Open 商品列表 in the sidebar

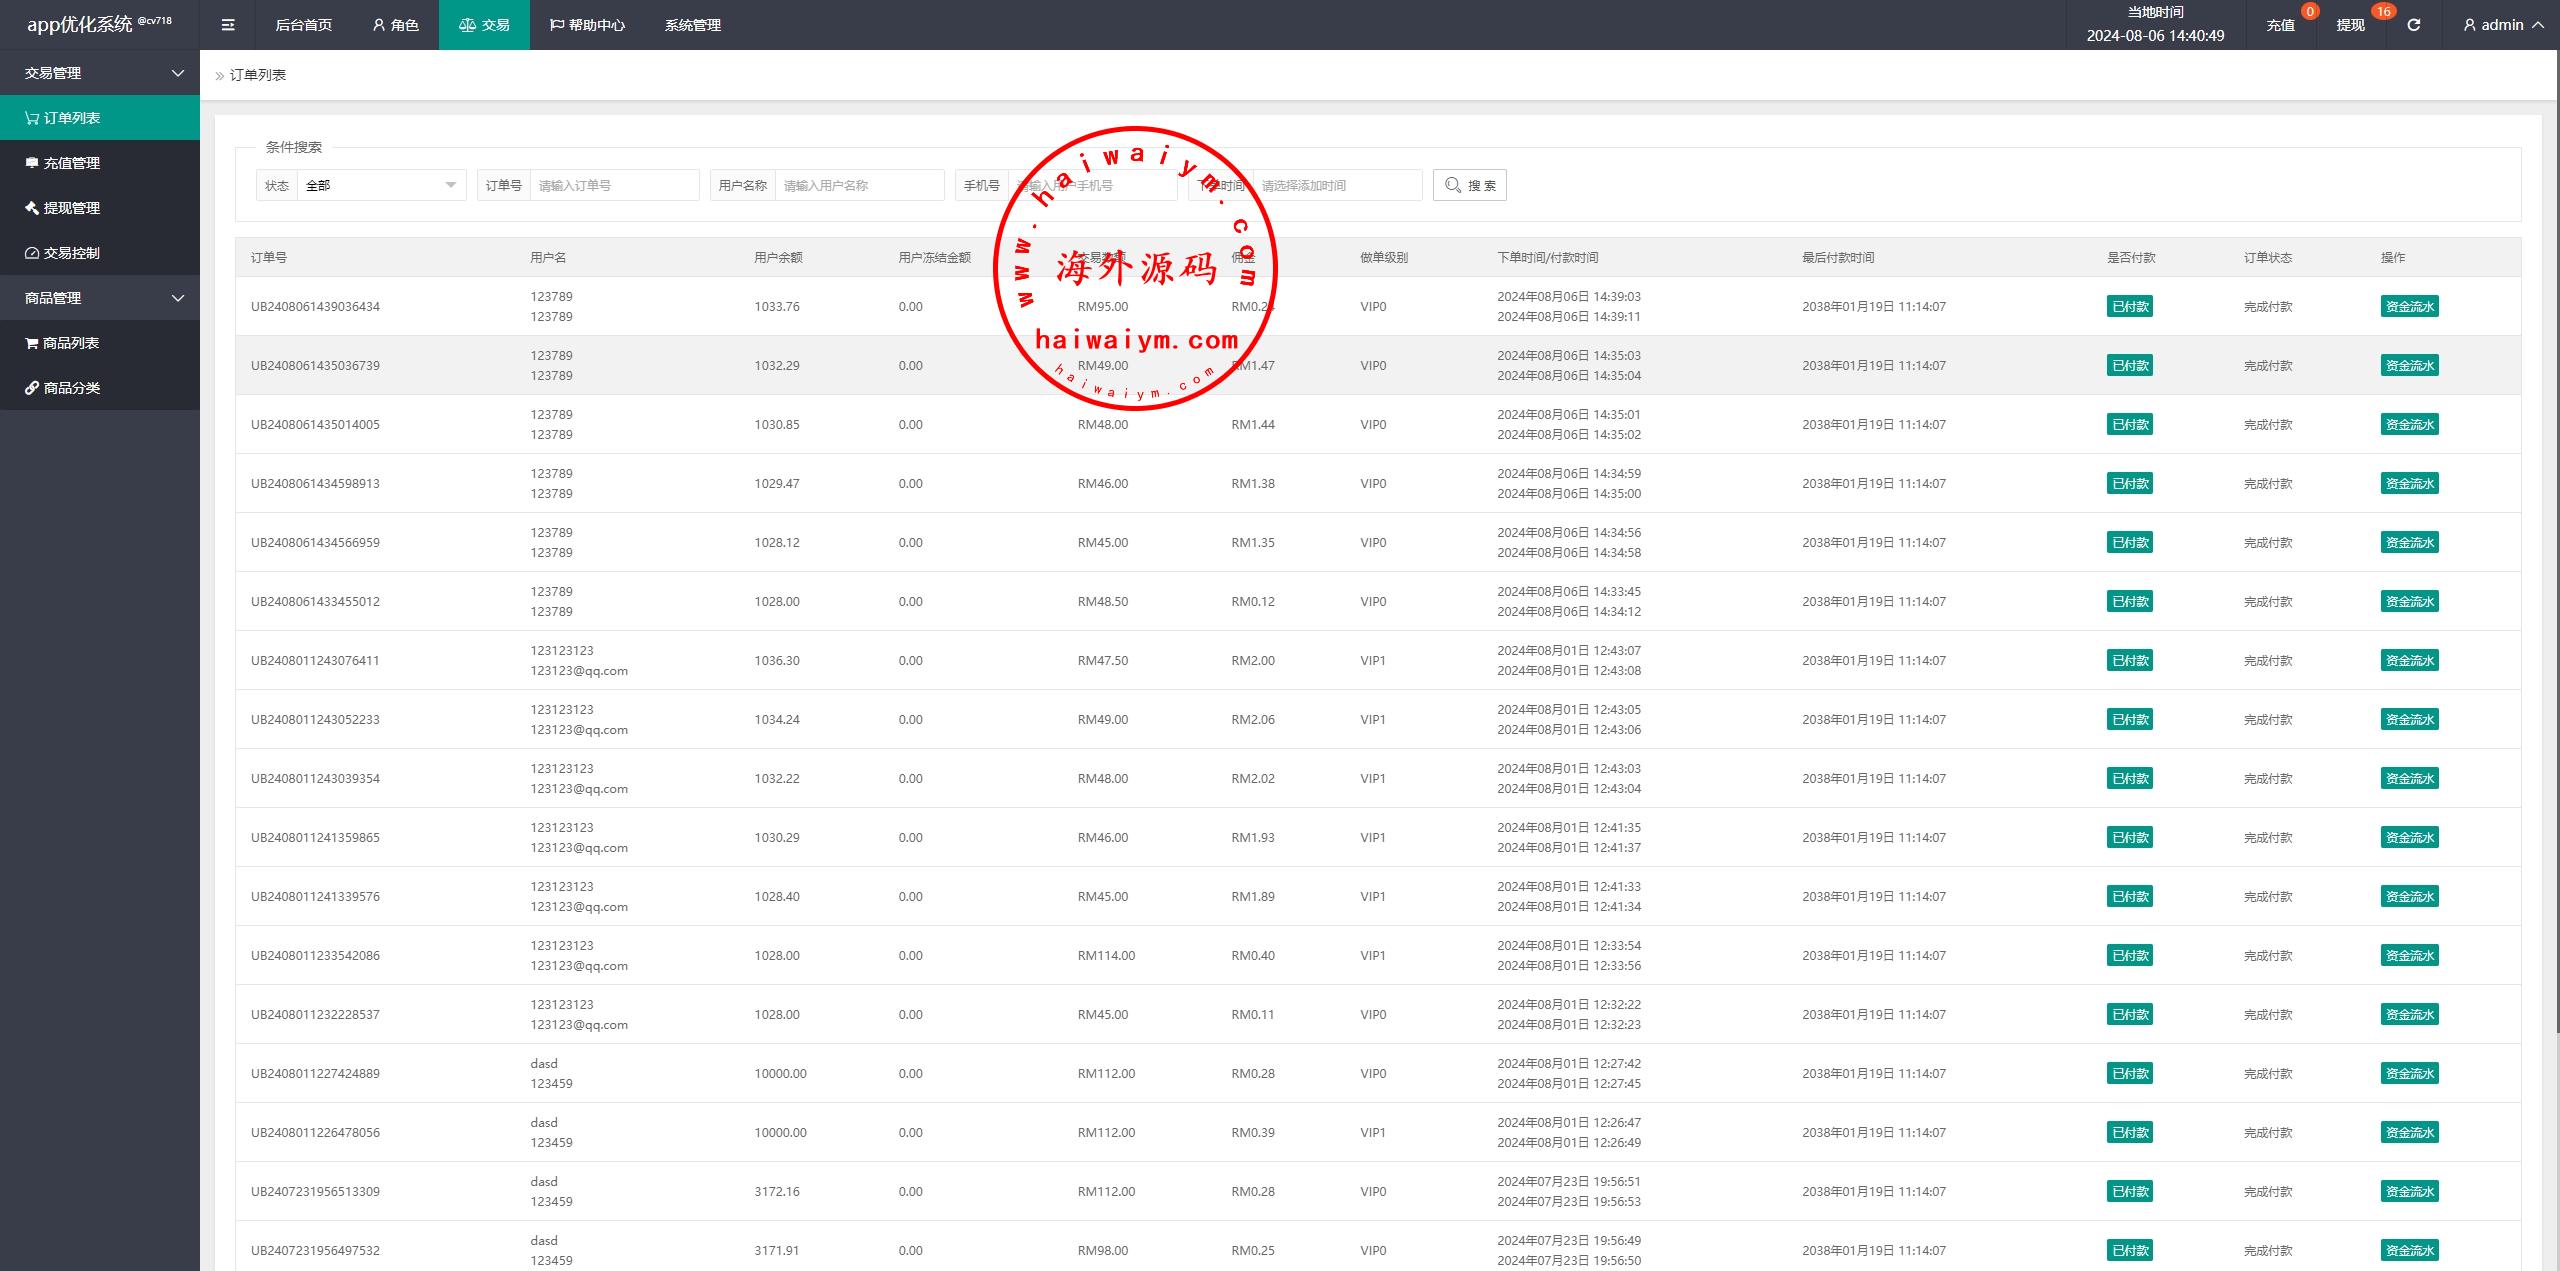(x=70, y=343)
